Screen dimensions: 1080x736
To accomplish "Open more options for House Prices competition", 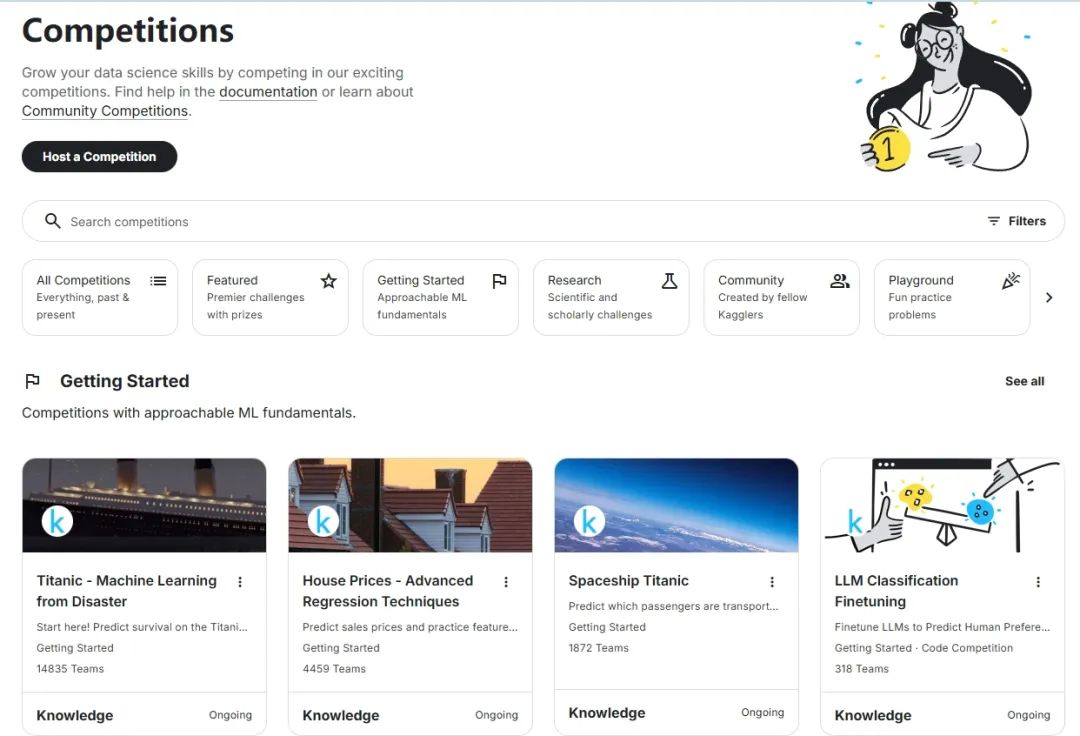I will coord(506,582).
